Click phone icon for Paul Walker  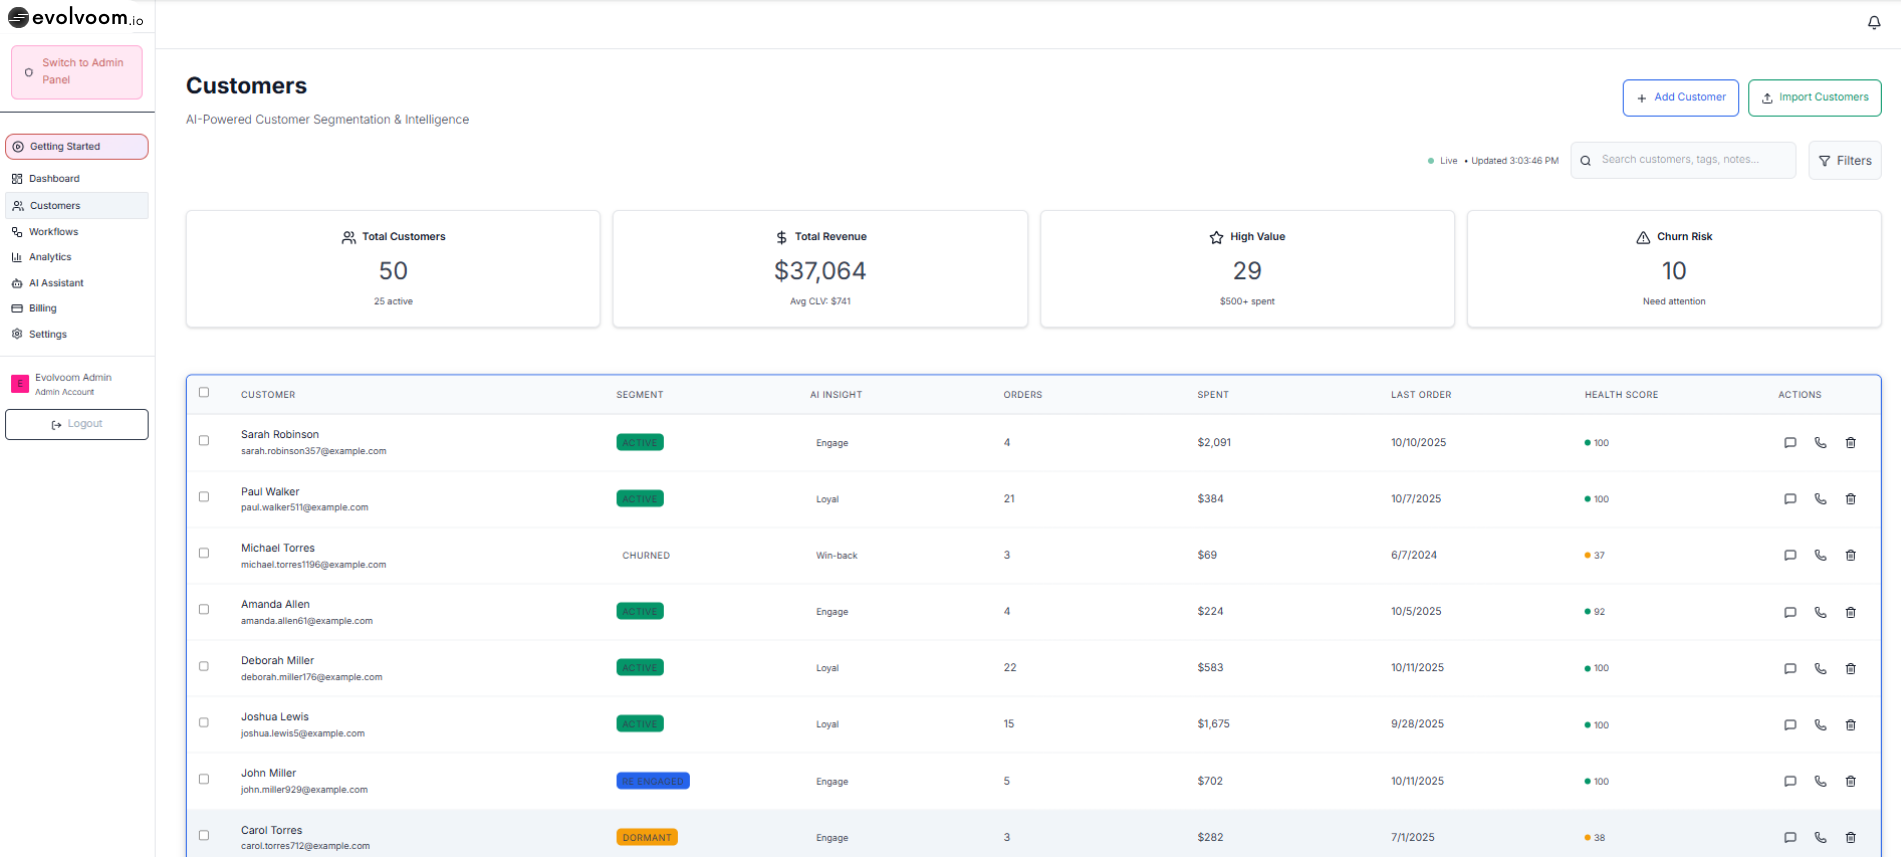pyautogui.click(x=1820, y=499)
